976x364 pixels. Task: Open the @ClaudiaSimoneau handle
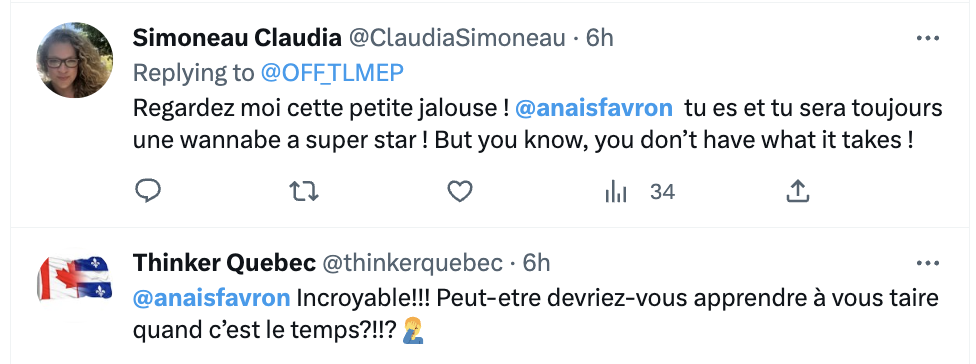[x=456, y=39]
